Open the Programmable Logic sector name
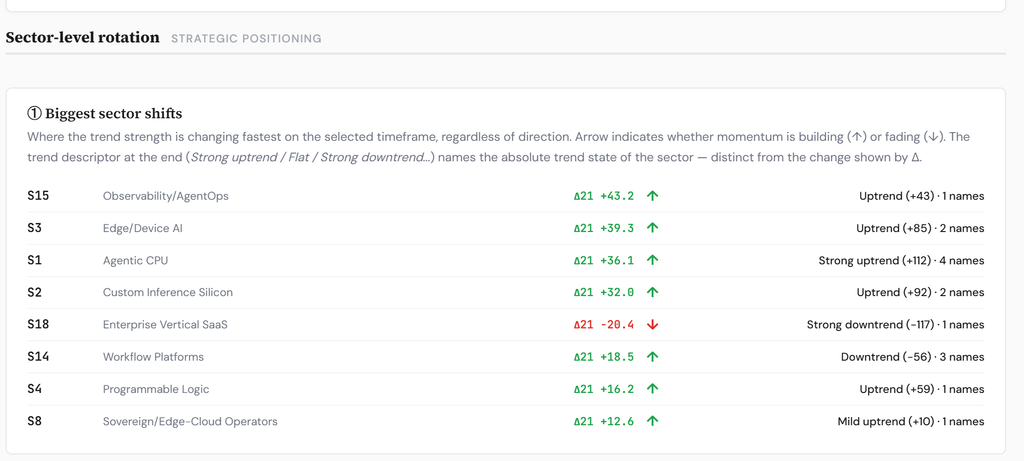Viewport: 1024px width, 461px height. 156,389
